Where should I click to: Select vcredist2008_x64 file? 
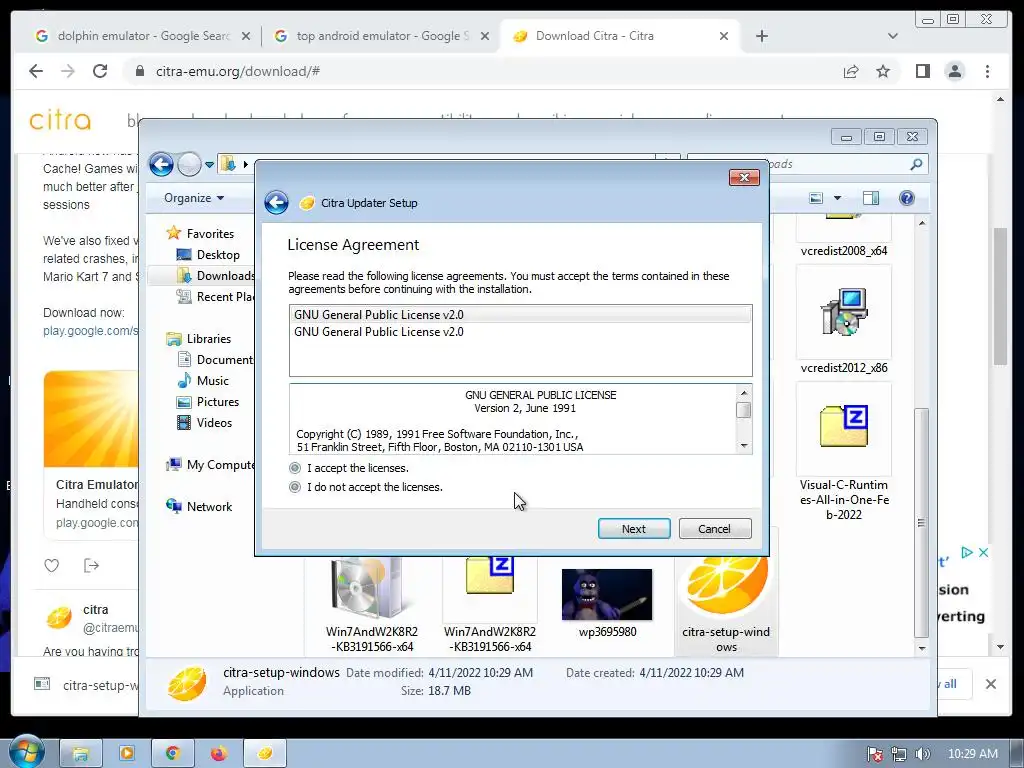pos(844,237)
